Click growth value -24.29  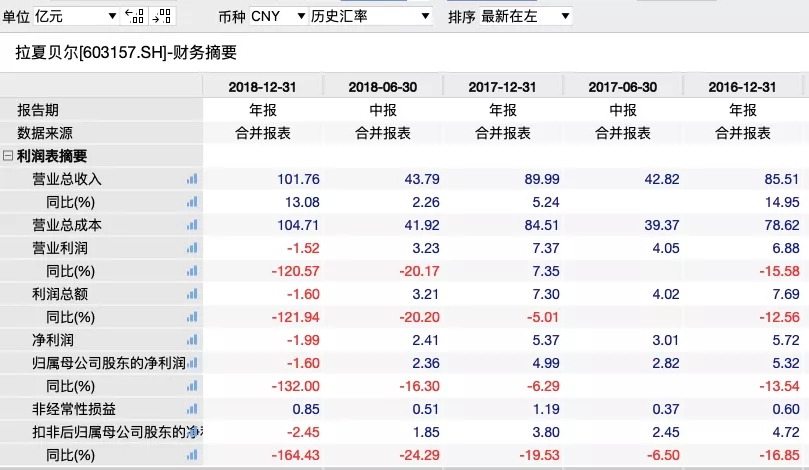tap(419, 455)
